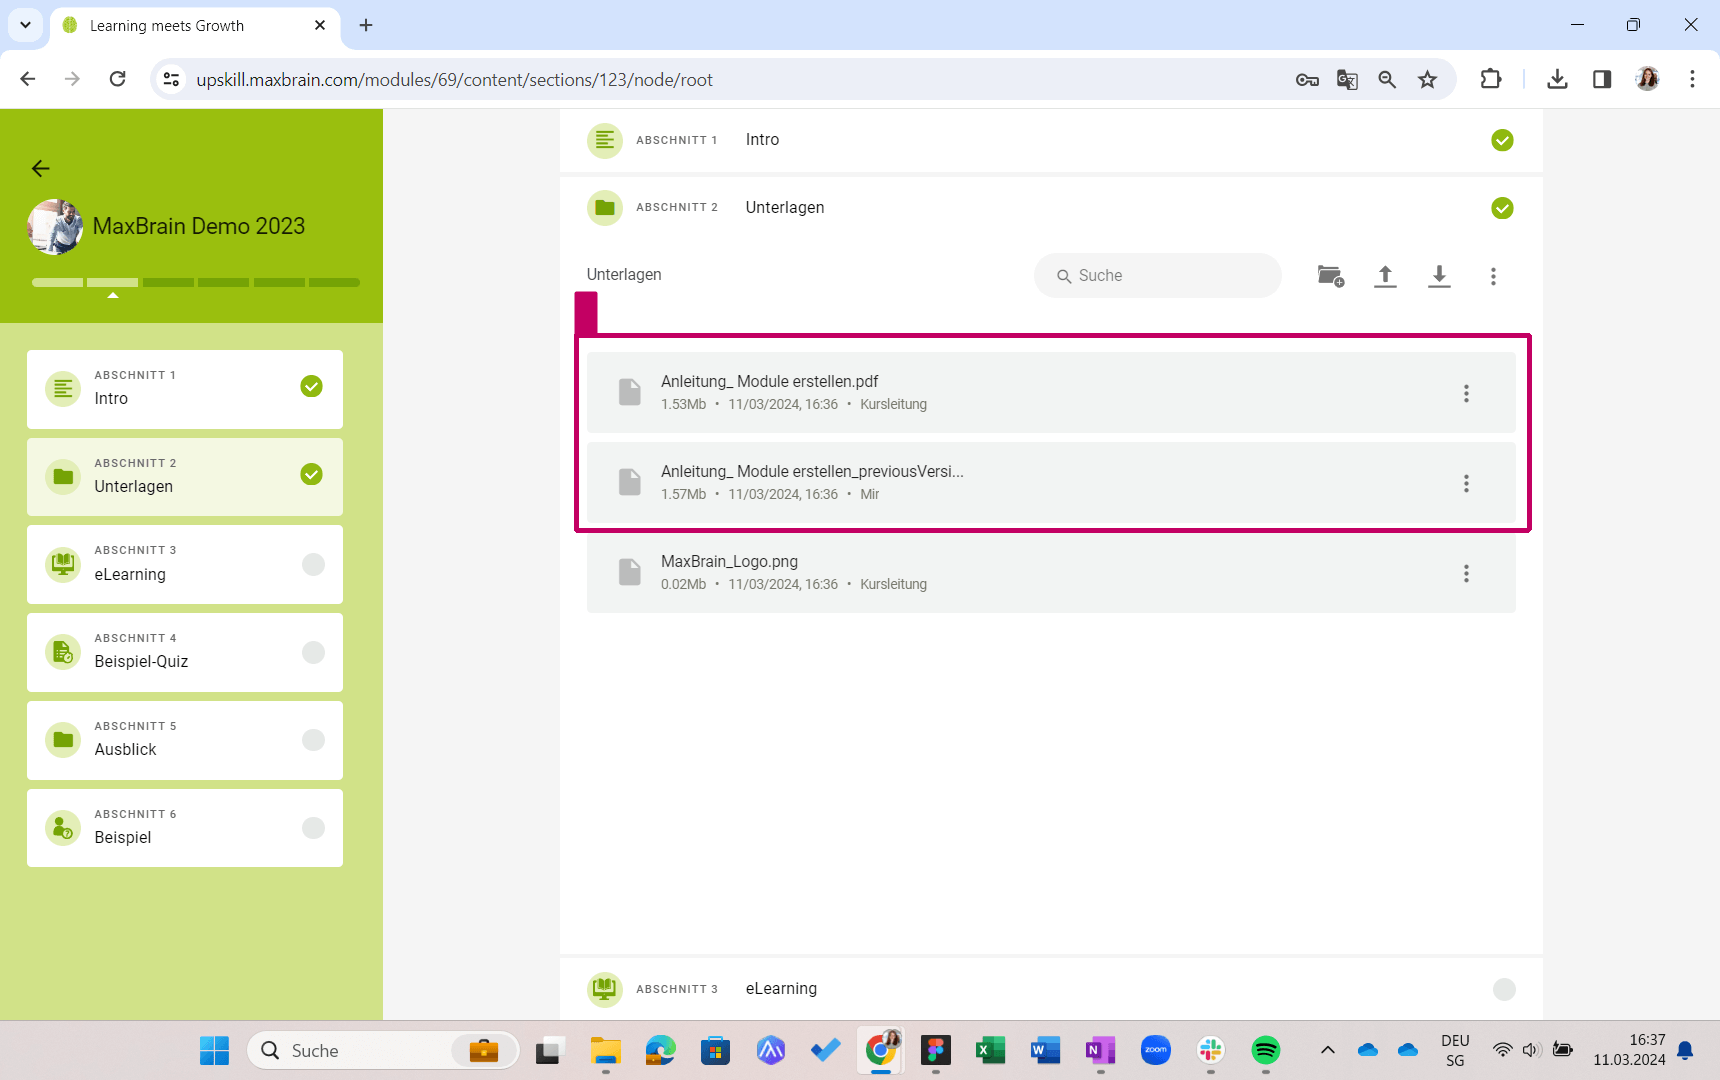Click the sidebar Beispiel-Quiz document icon
The width and height of the screenshot is (1720, 1080).
pyautogui.click(x=63, y=652)
